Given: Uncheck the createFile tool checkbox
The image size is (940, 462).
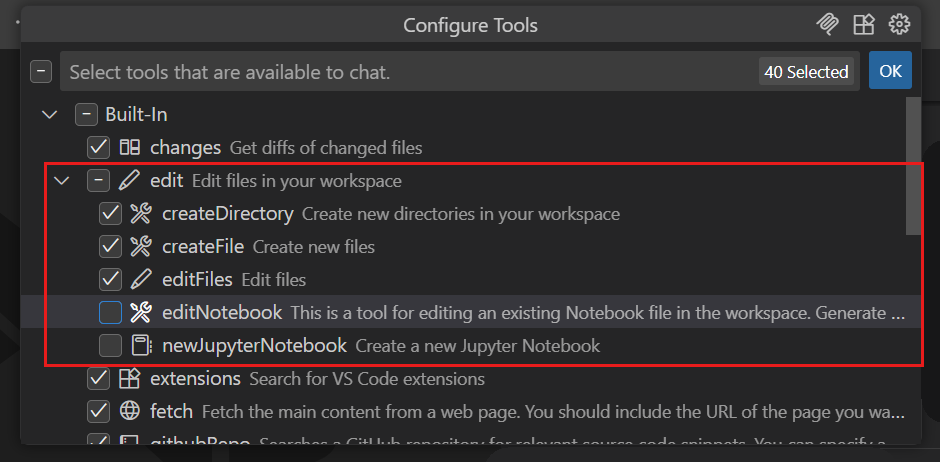Looking at the screenshot, I should tap(110, 247).
